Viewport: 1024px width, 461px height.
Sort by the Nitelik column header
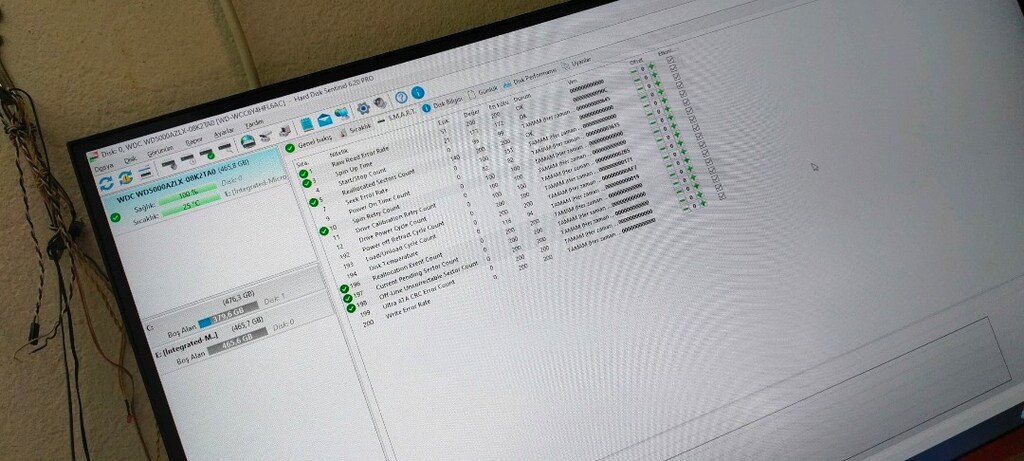340,152
